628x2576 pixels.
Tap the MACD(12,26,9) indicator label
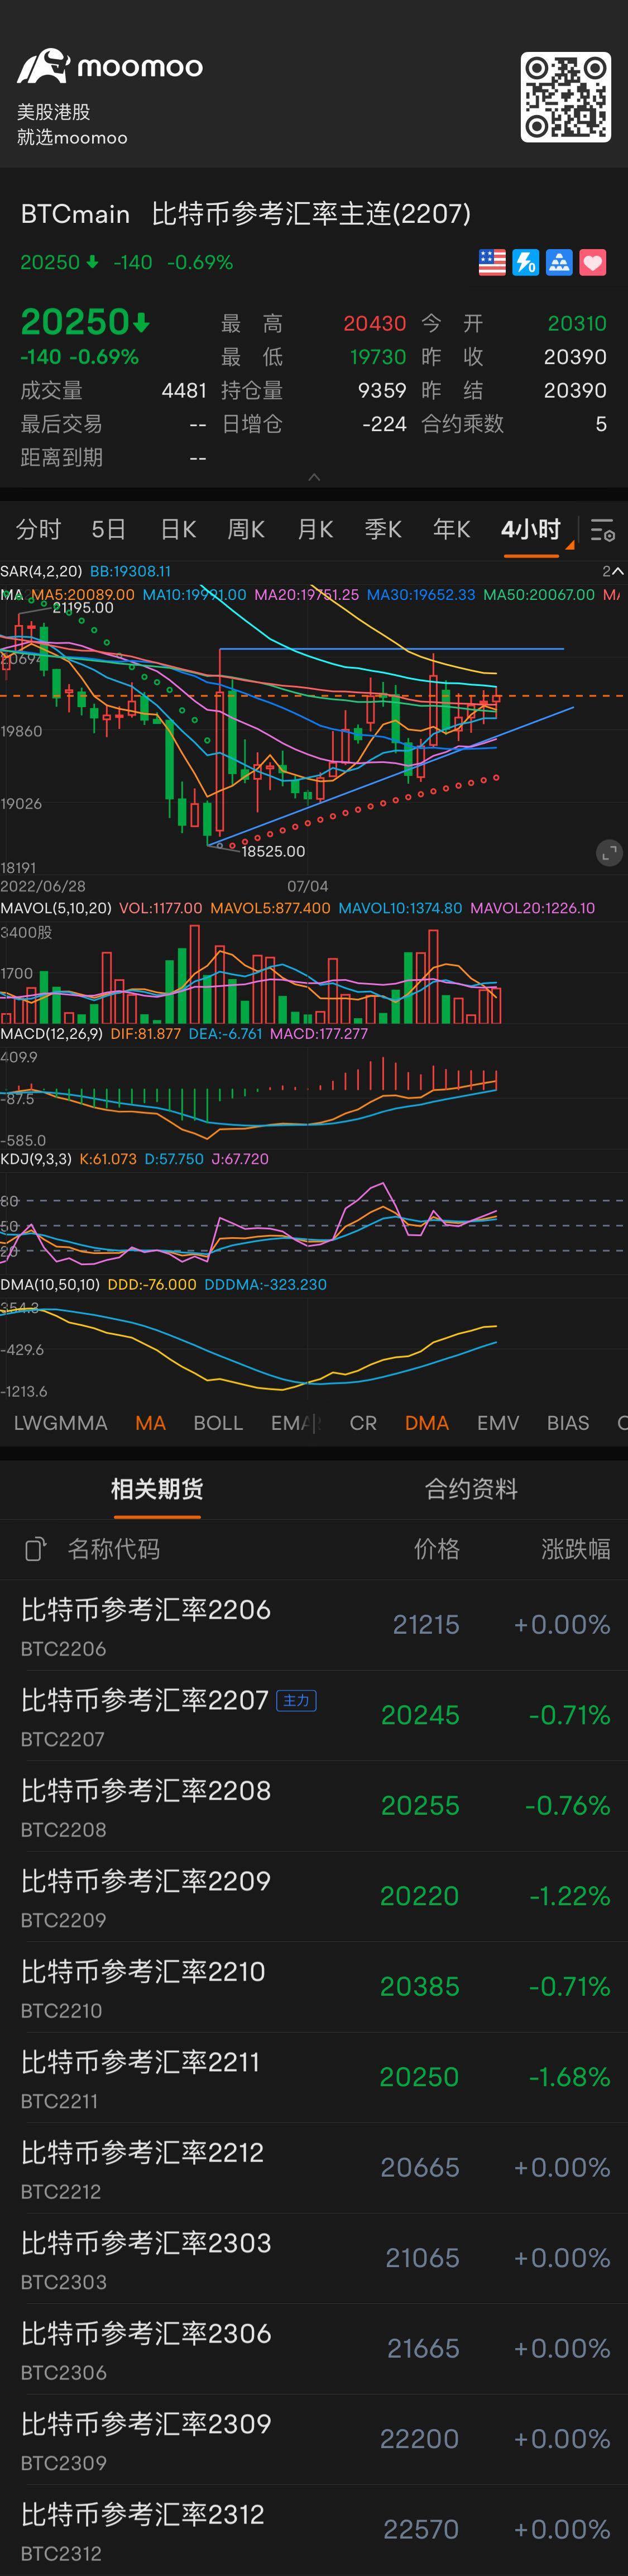tap(51, 1033)
